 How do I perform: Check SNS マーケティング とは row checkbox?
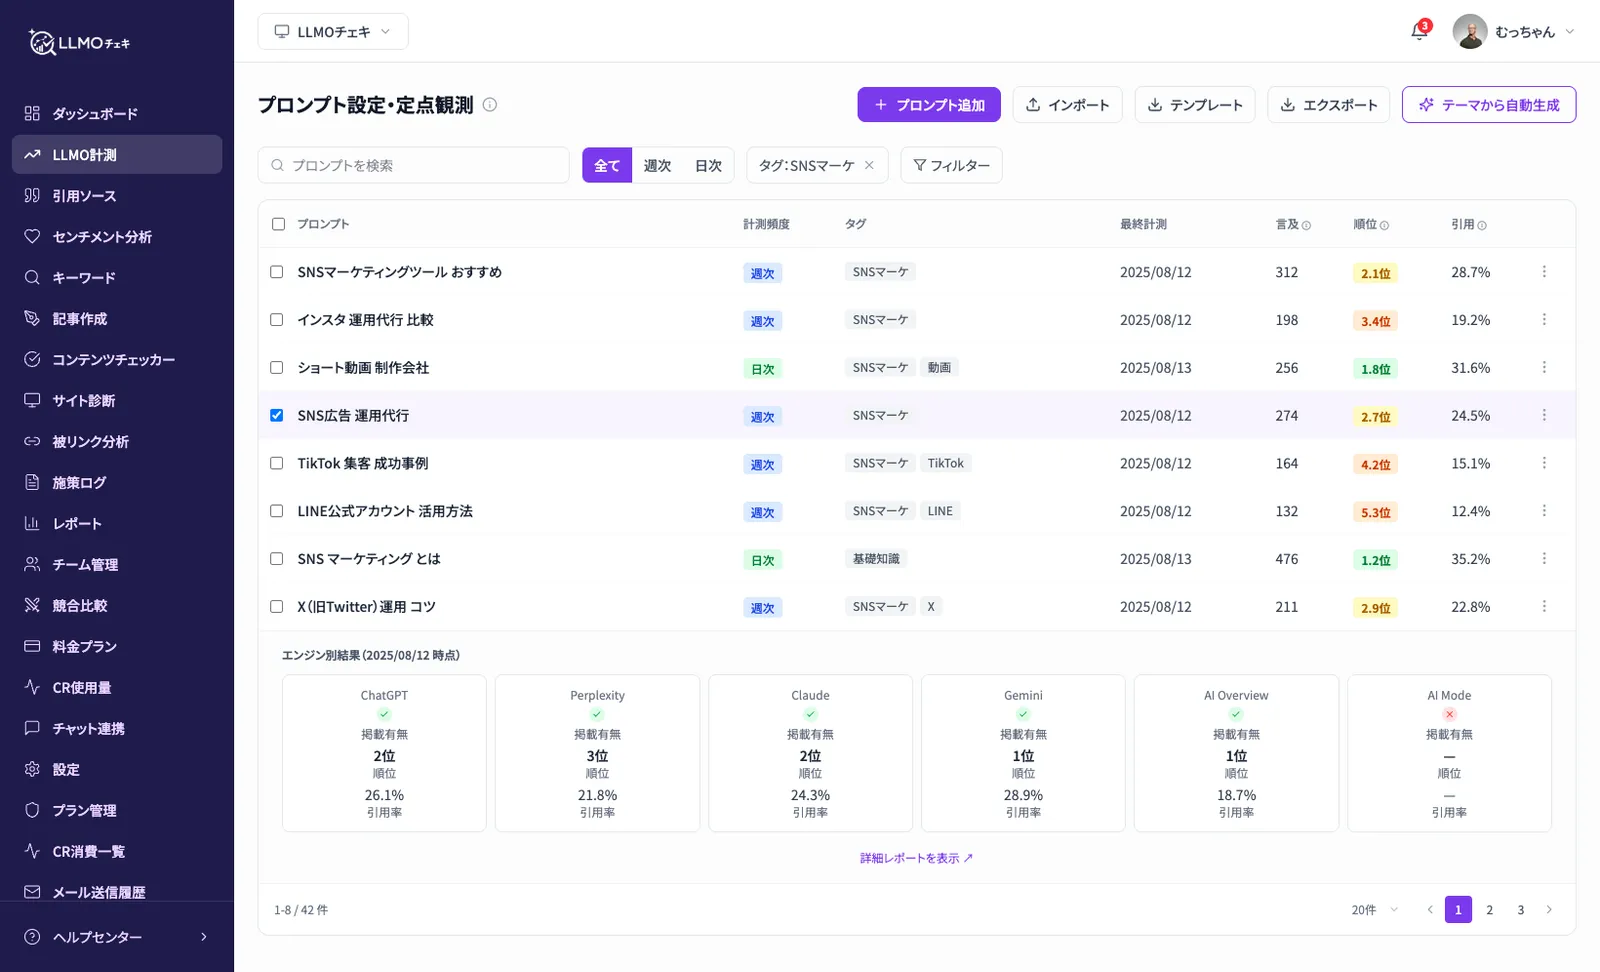point(277,559)
